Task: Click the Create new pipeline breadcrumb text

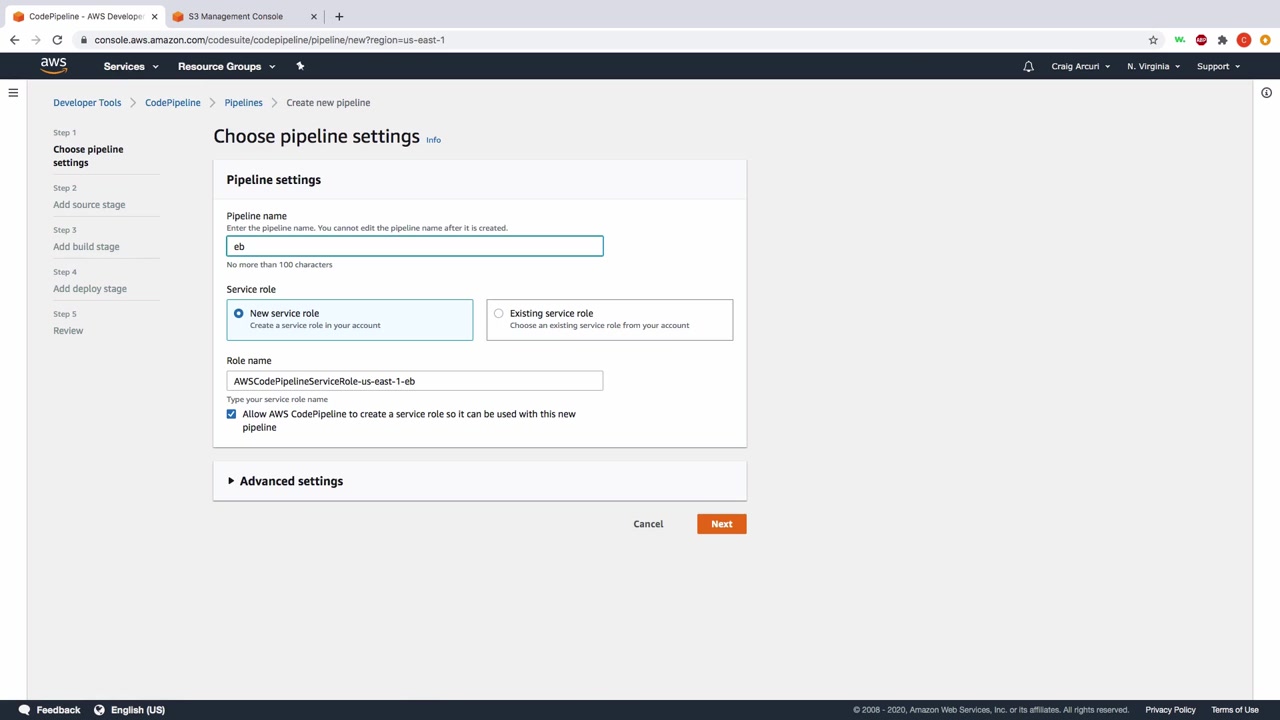Action: click(x=328, y=102)
